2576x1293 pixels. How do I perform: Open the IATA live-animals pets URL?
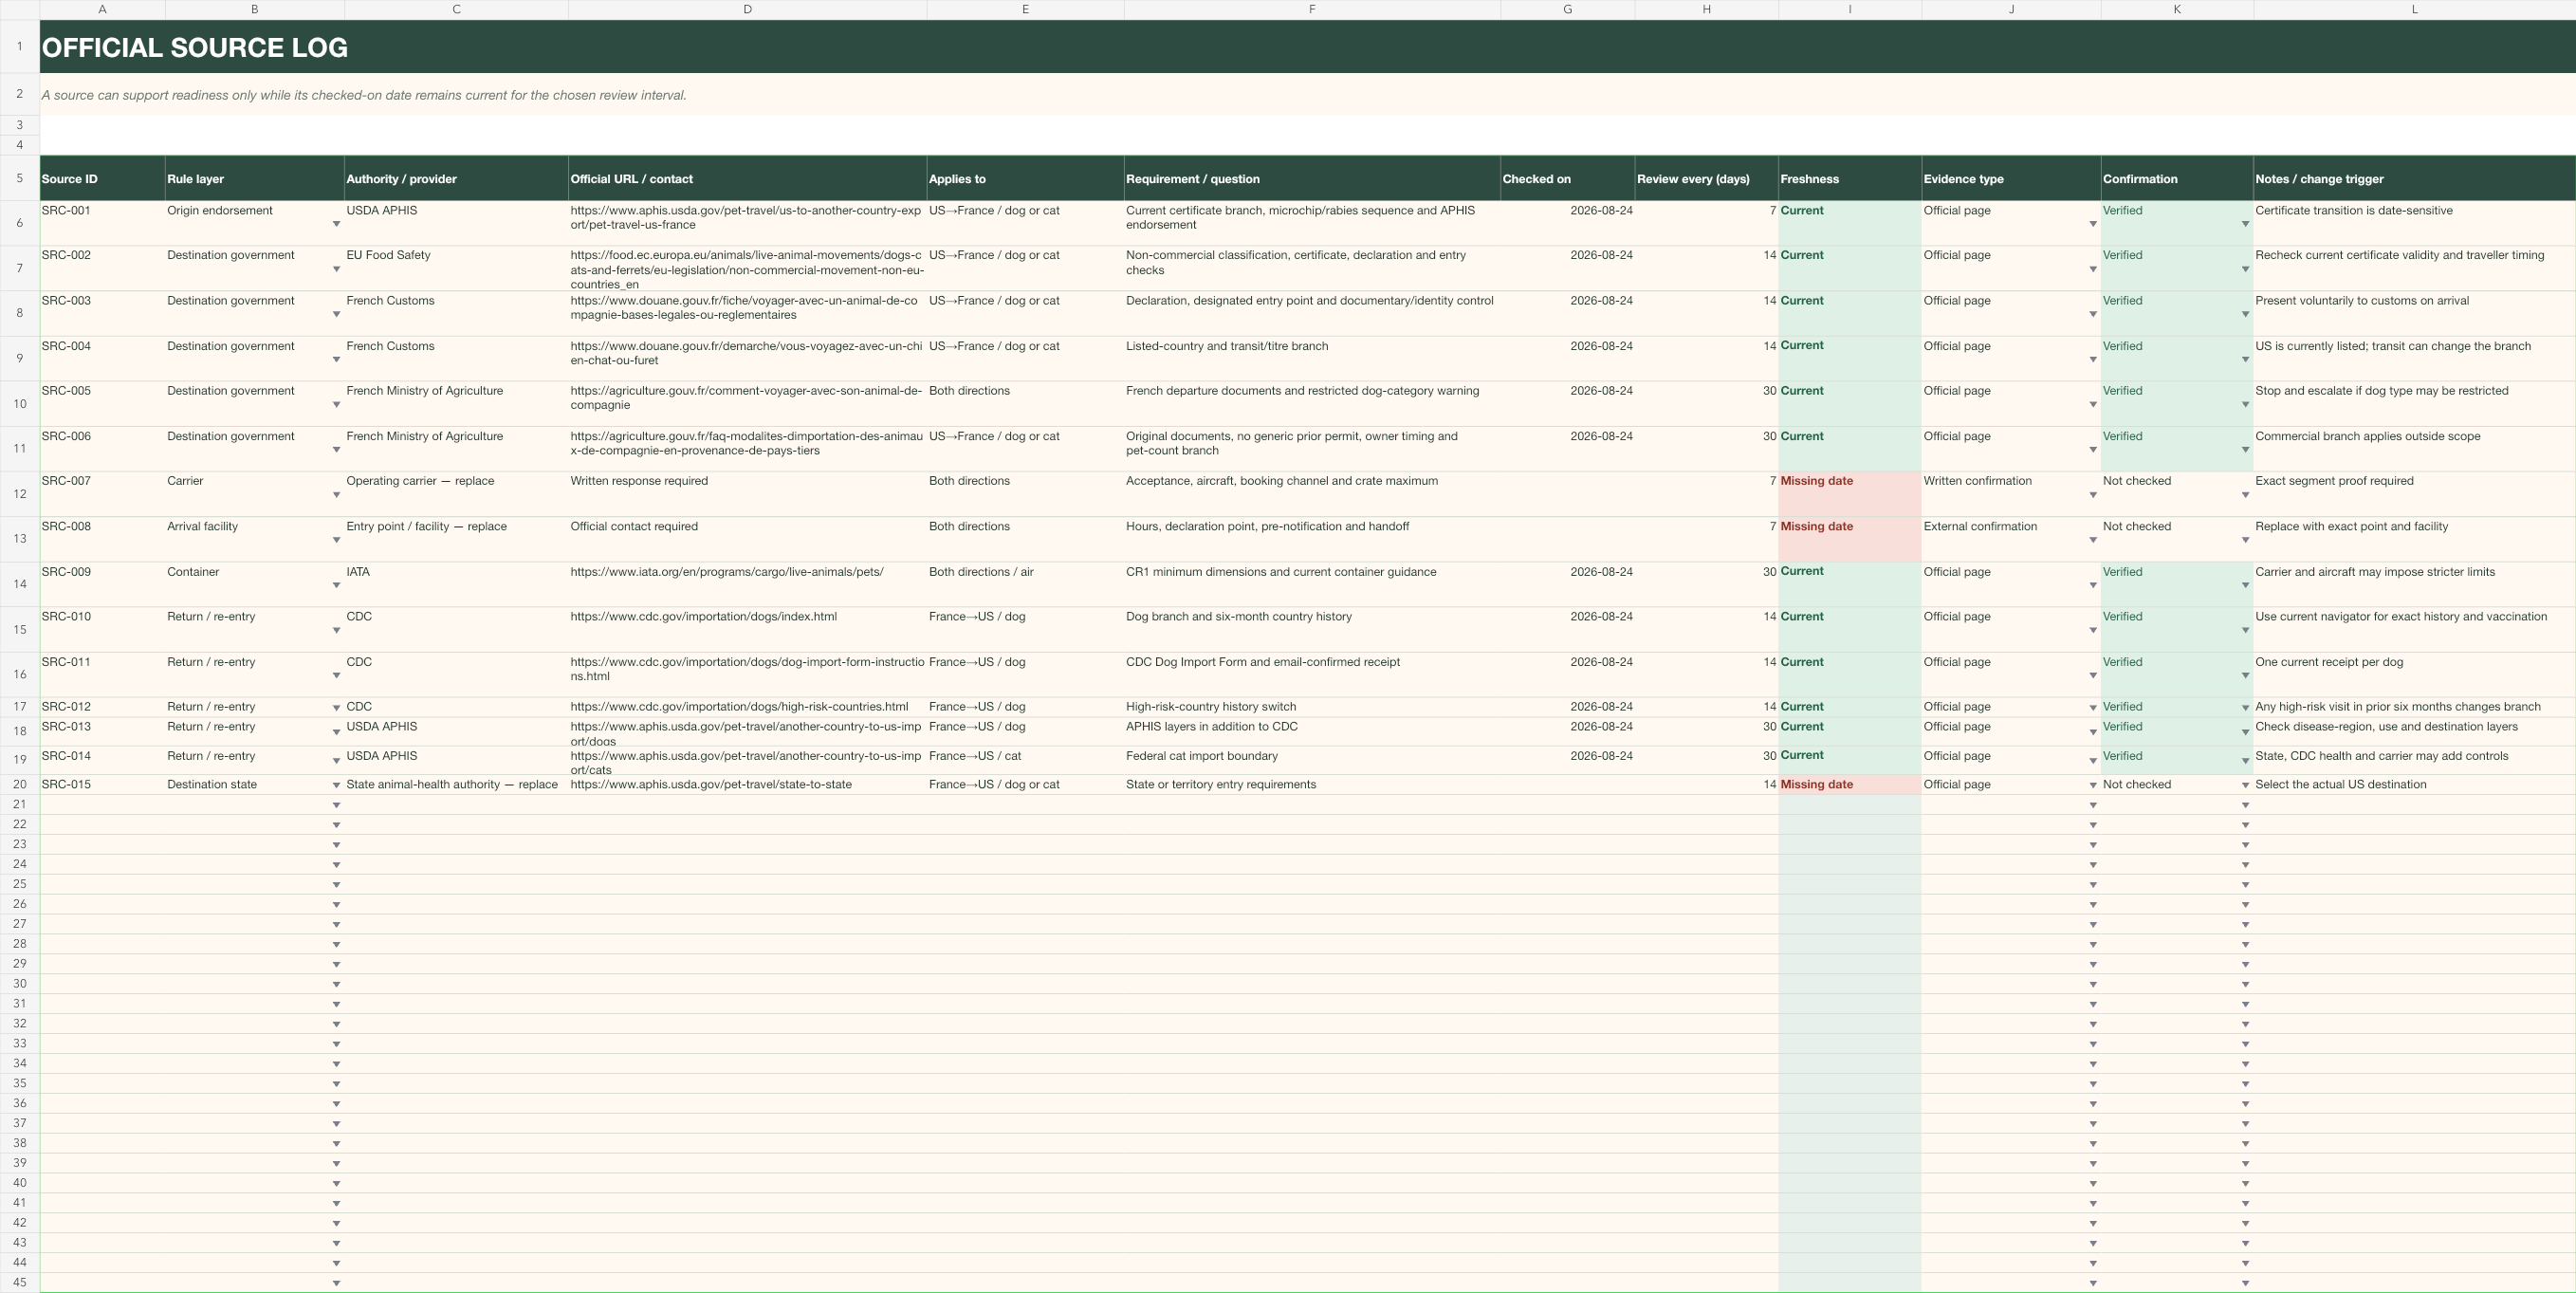coord(727,572)
